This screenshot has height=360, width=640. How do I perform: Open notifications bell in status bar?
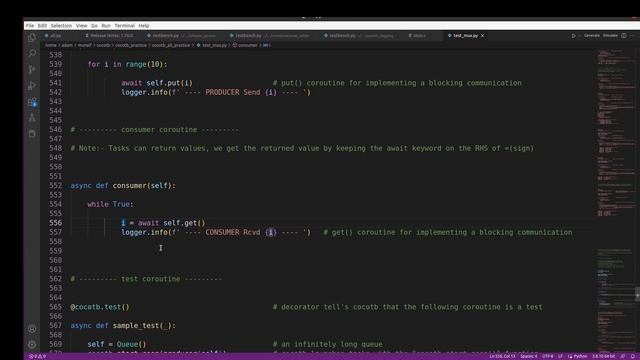[x=632, y=356]
